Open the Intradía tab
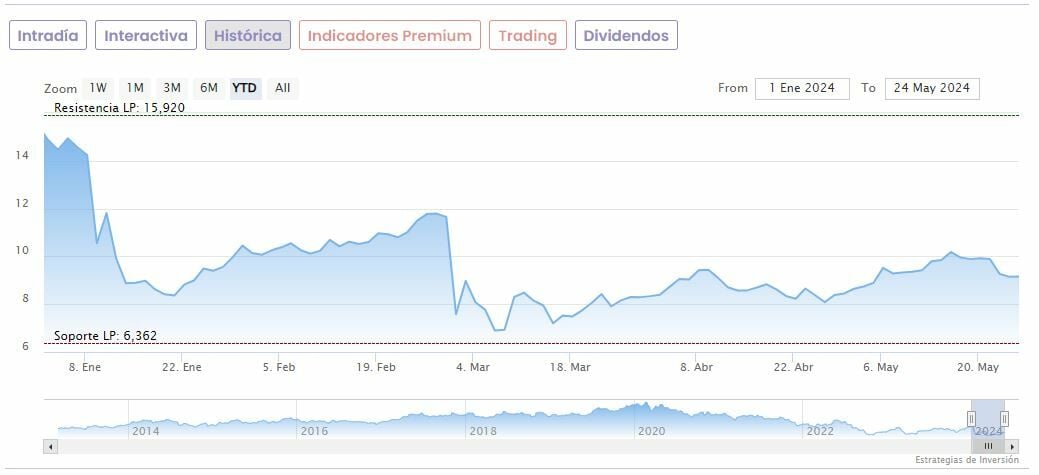Image resolution: width=1039 pixels, height=475 pixels. coord(48,36)
